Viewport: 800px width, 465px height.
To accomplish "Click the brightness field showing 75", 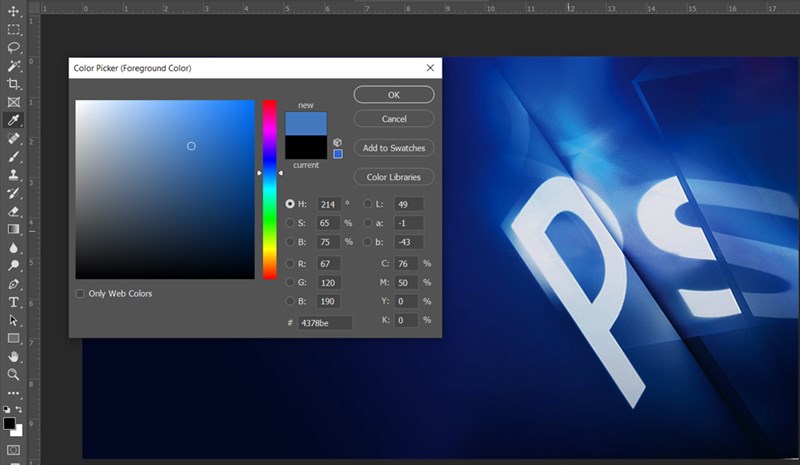I will [329, 242].
